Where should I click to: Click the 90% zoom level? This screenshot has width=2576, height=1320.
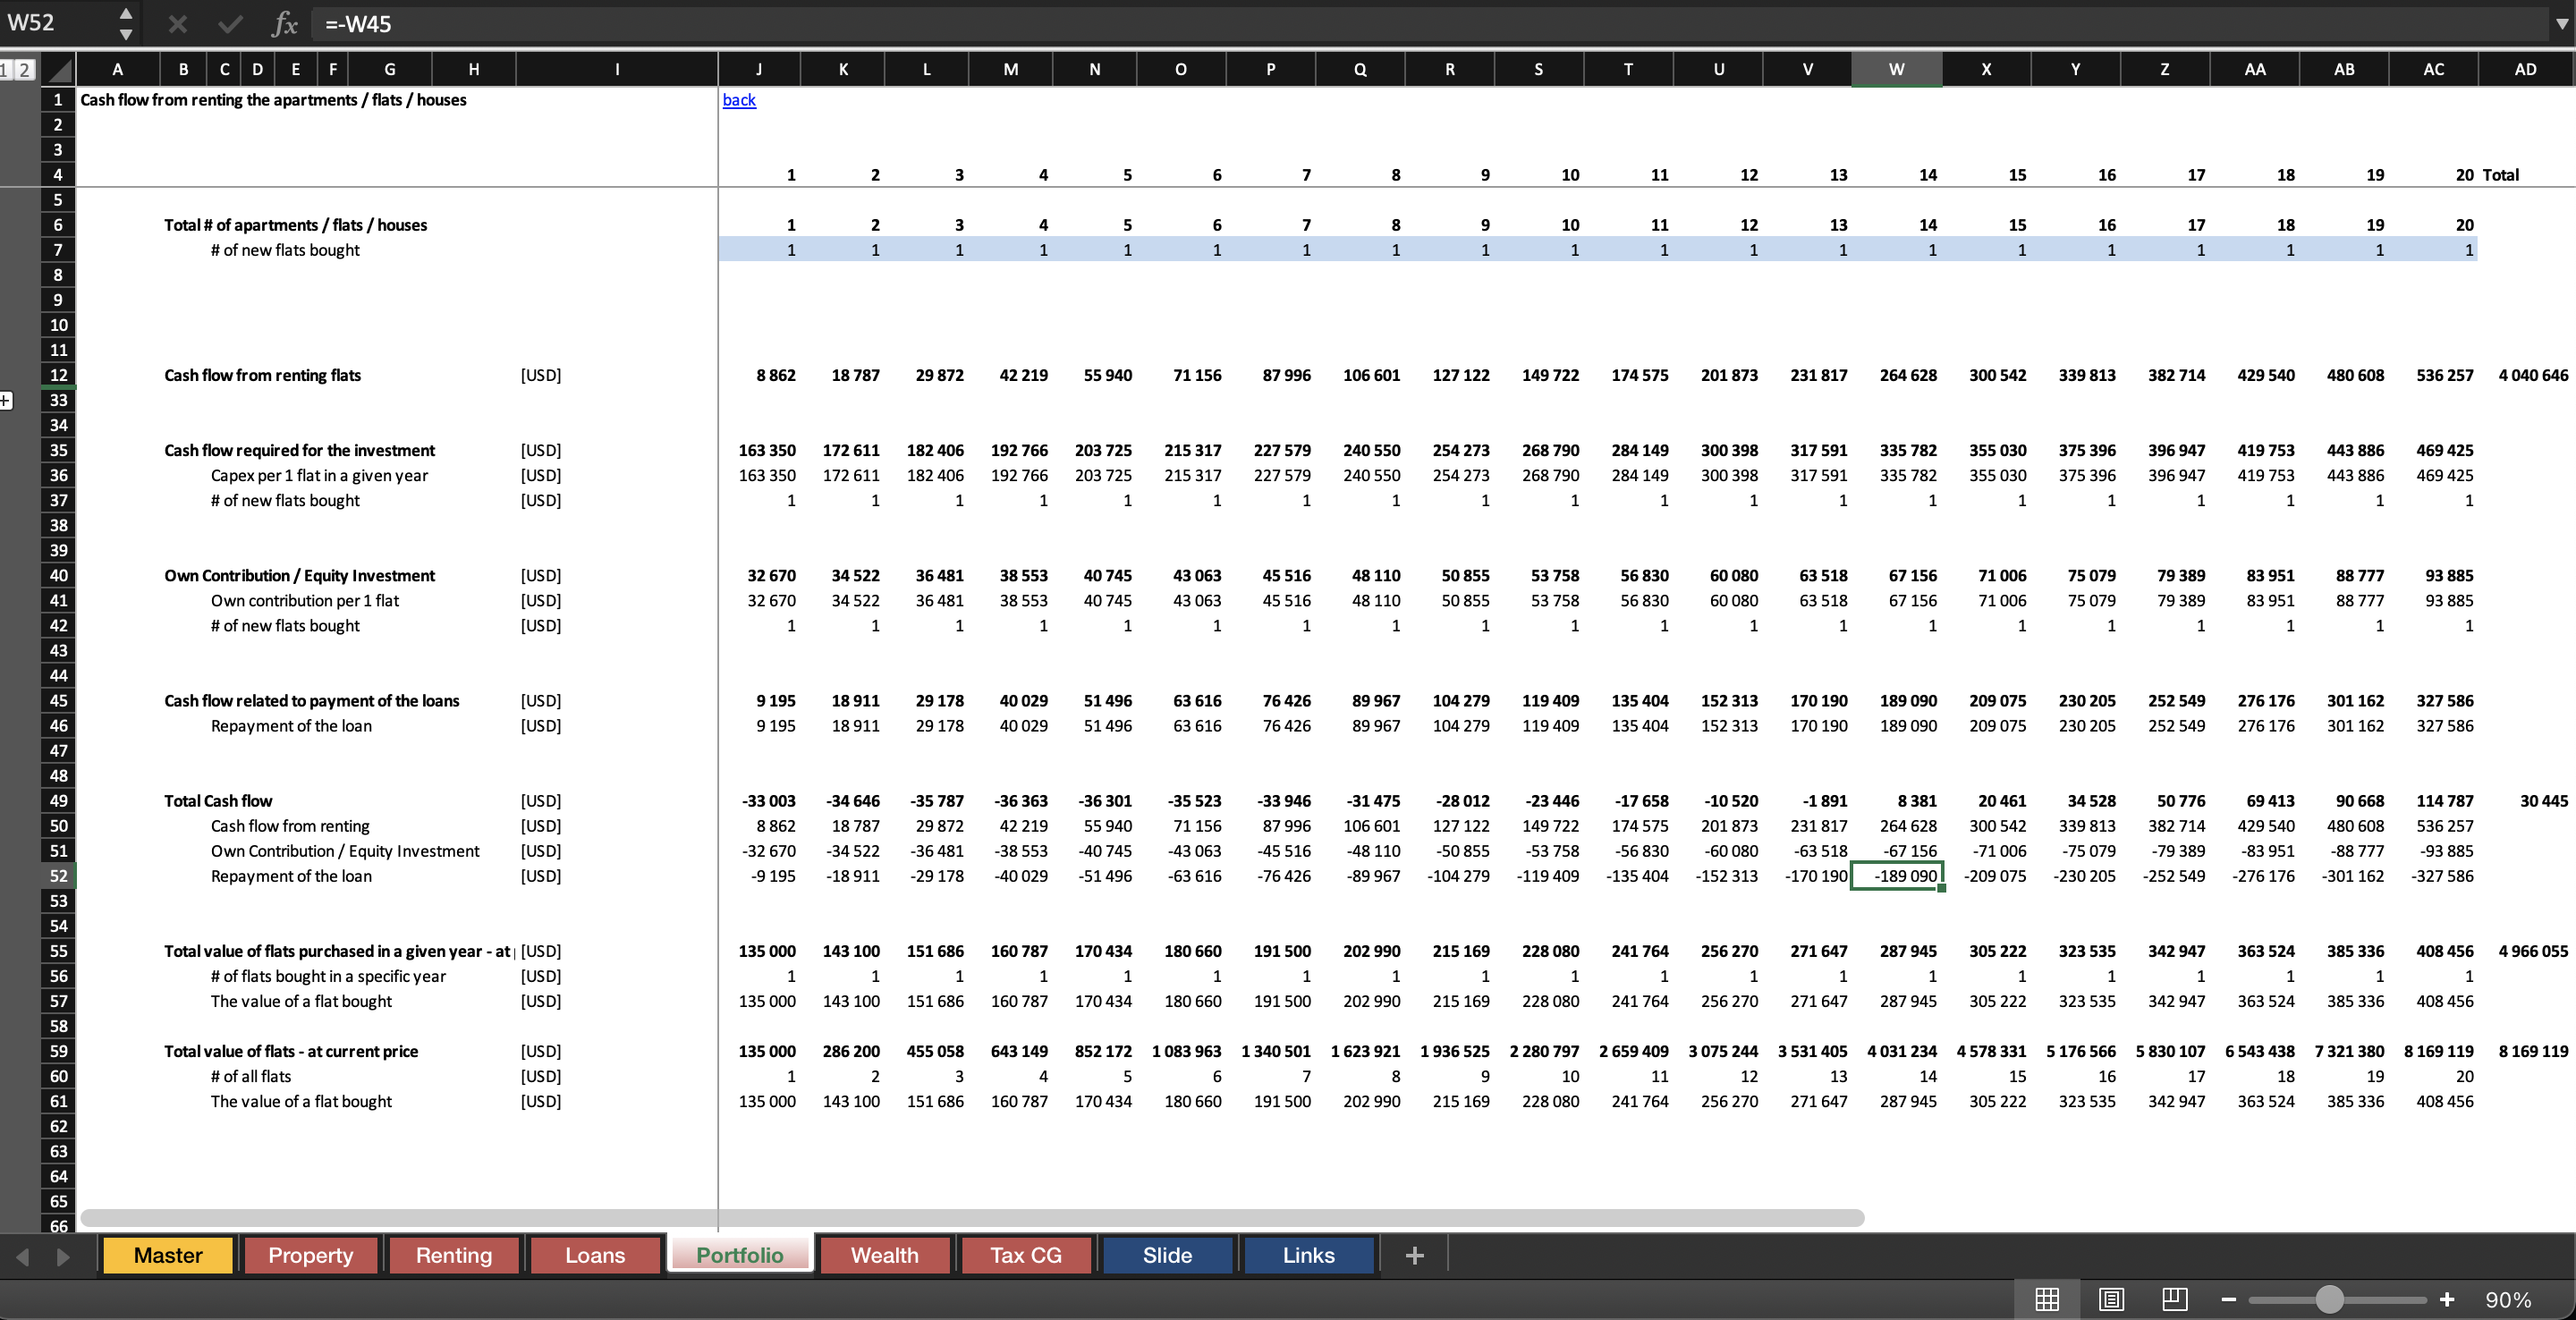click(x=2508, y=1299)
